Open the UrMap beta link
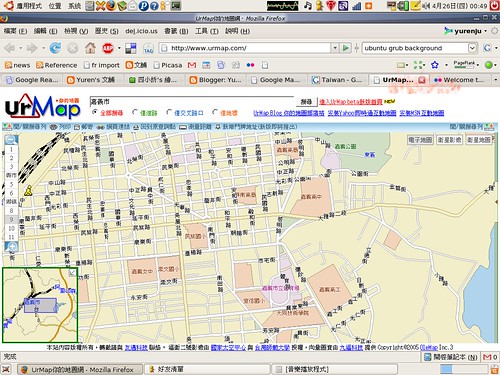 click(351, 102)
